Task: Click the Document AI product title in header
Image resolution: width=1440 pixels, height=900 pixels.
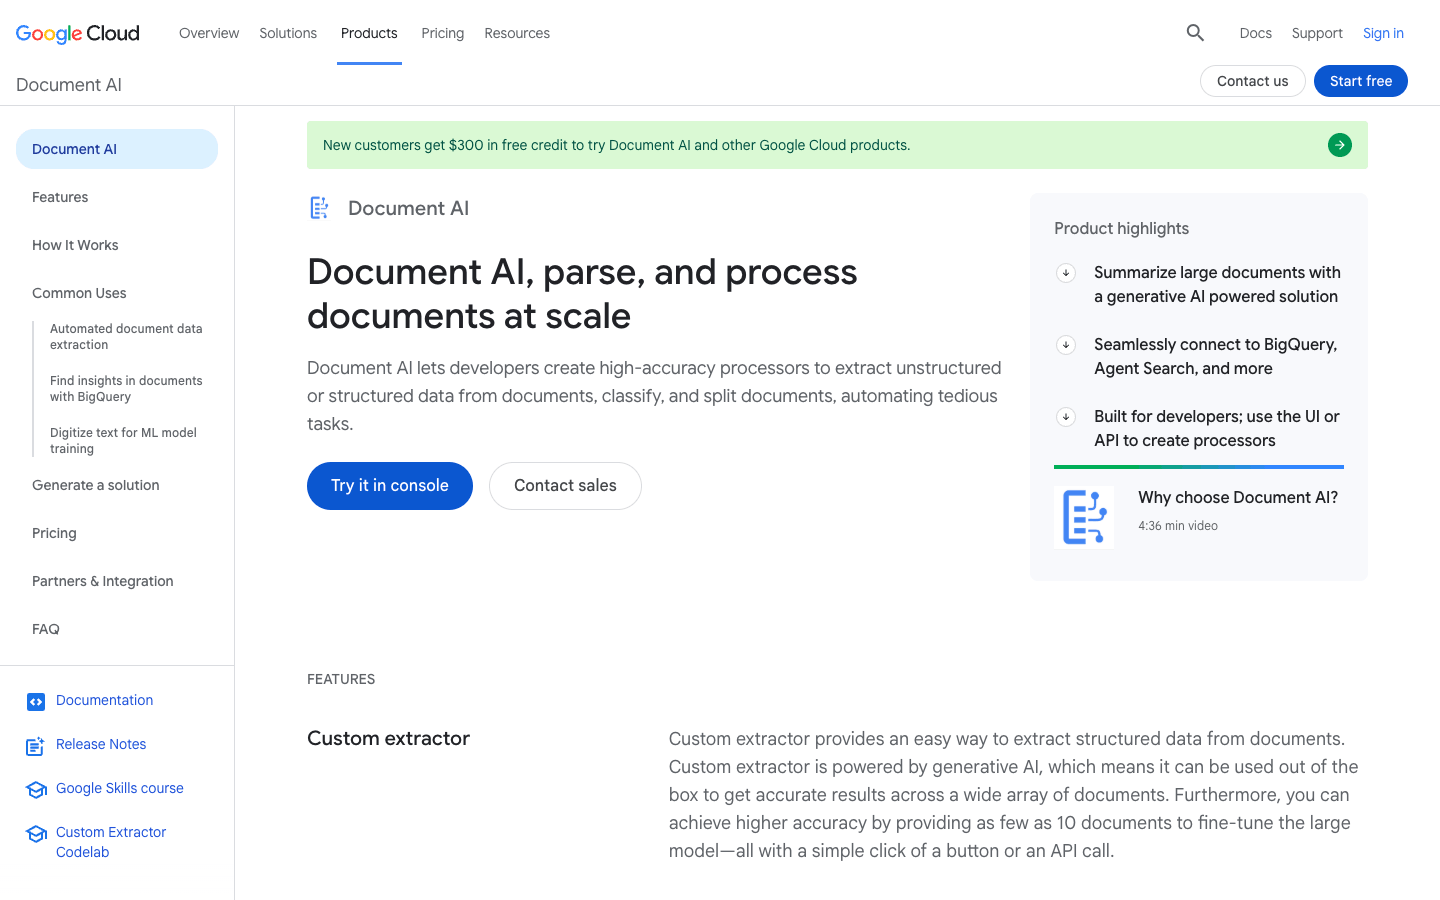Action: point(69,85)
